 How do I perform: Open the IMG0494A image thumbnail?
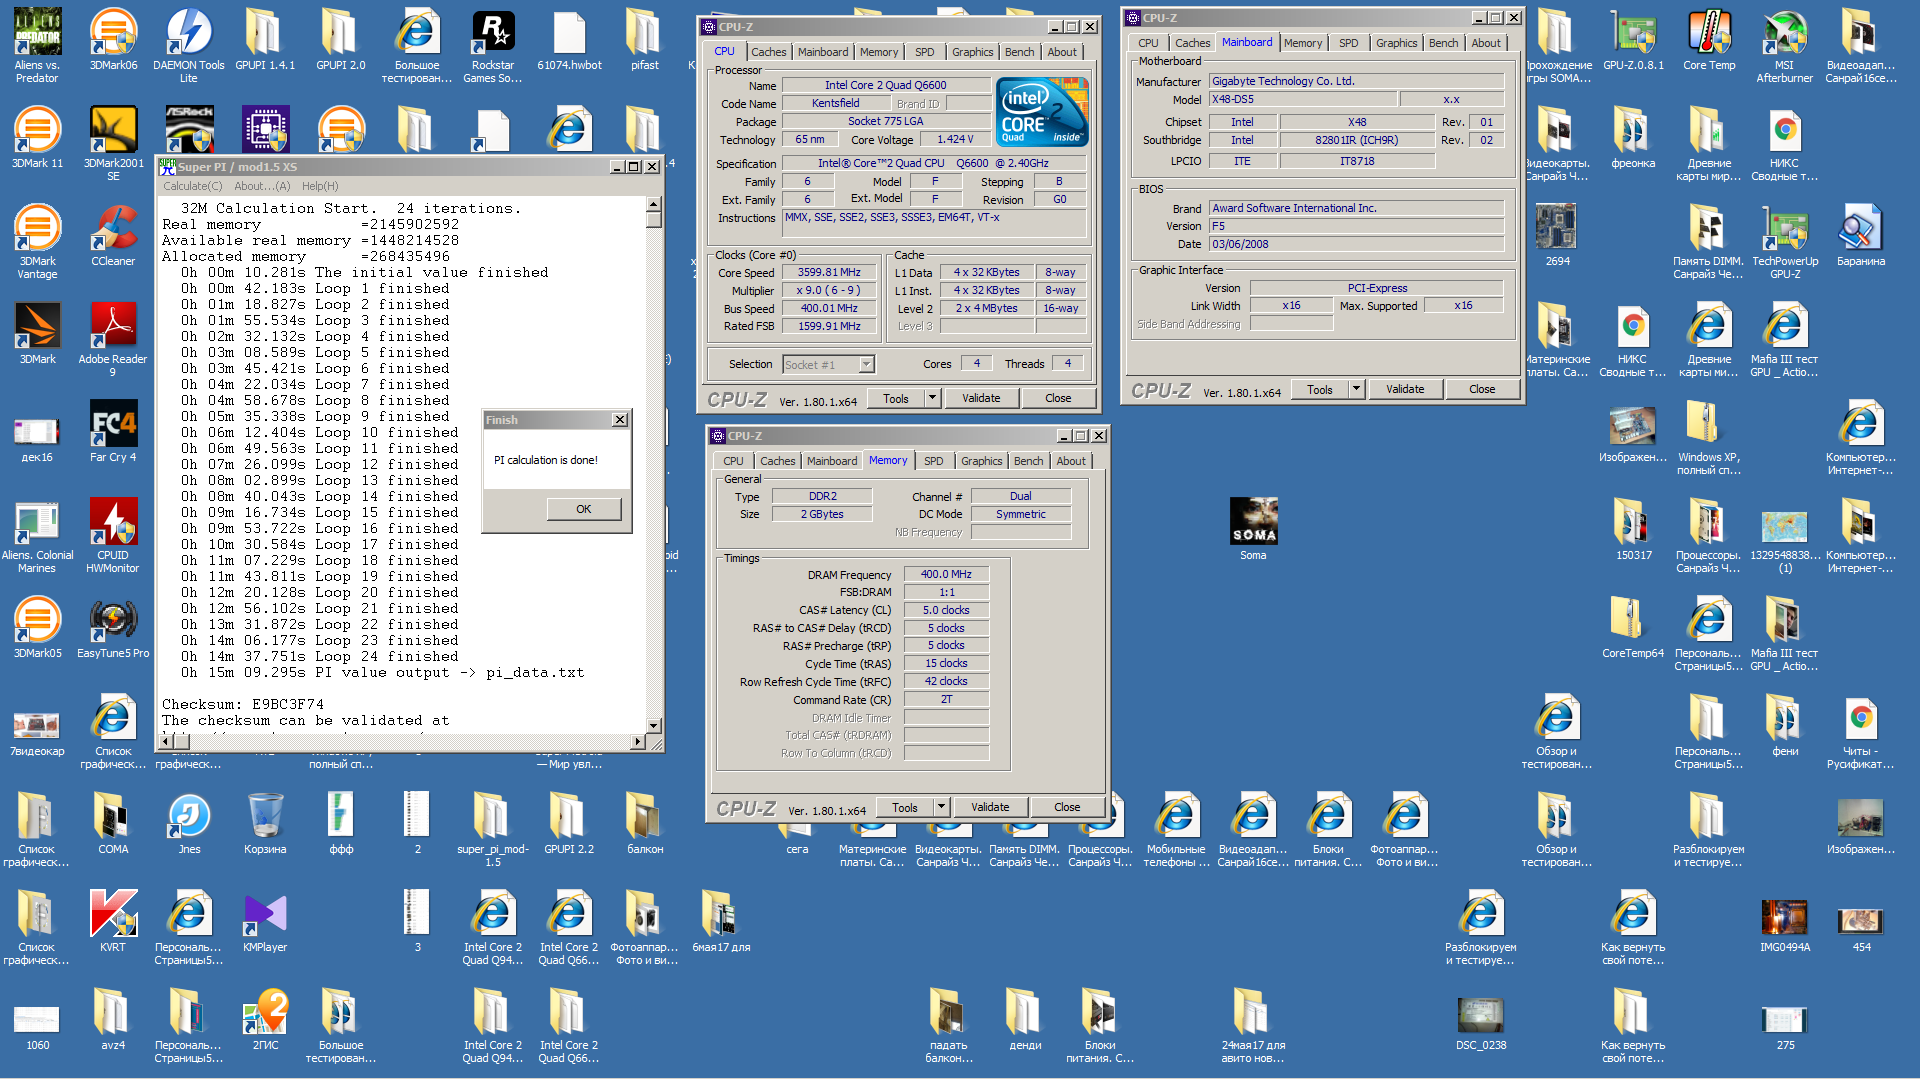tap(1785, 917)
